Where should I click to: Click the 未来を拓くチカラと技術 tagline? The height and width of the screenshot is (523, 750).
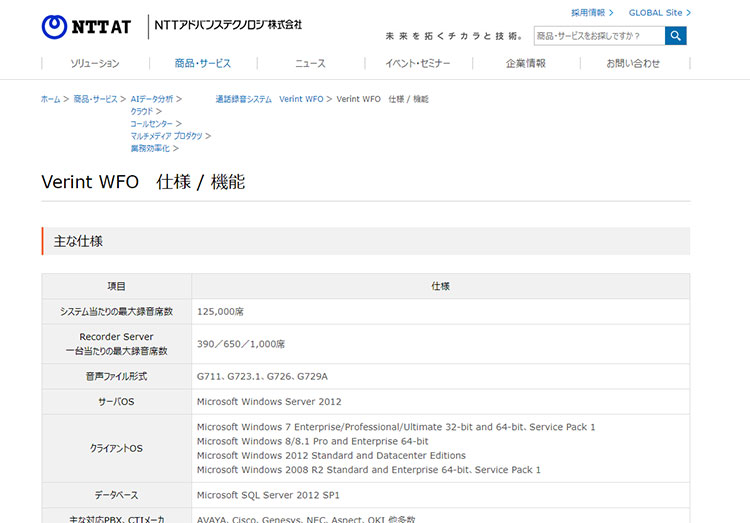click(x=455, y=36)
